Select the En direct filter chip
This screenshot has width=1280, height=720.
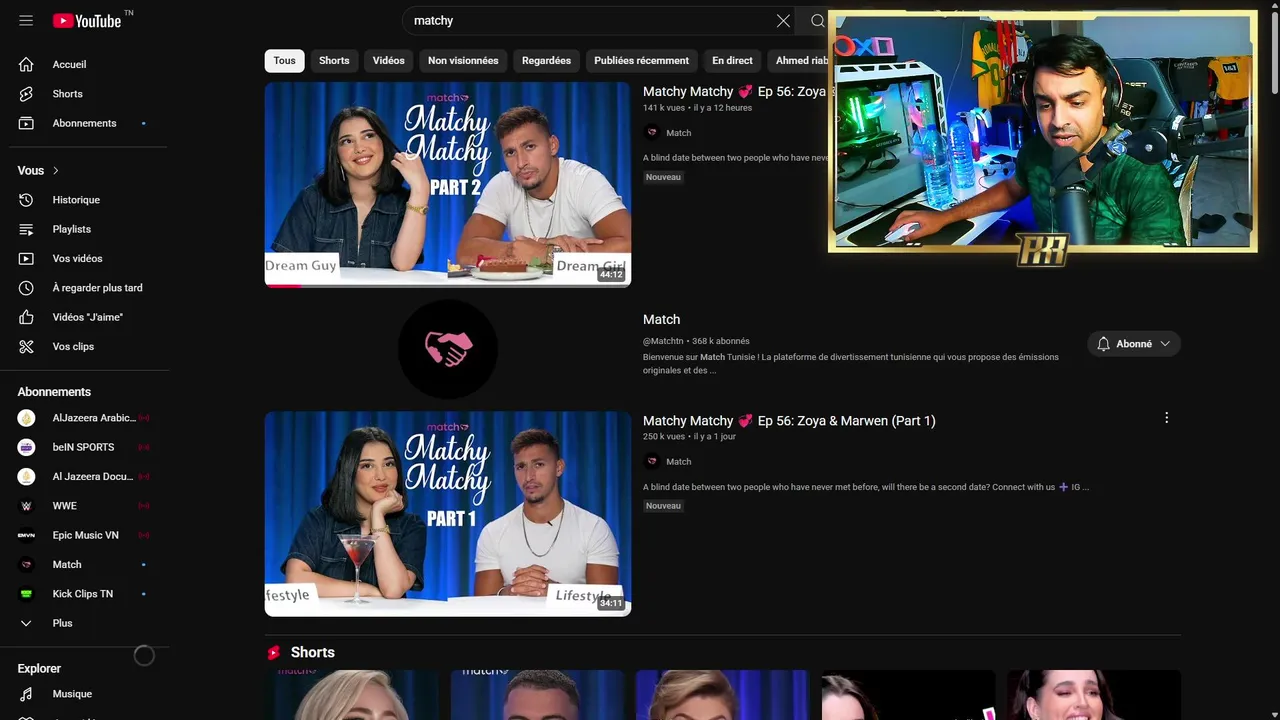(x=732, y=61)
